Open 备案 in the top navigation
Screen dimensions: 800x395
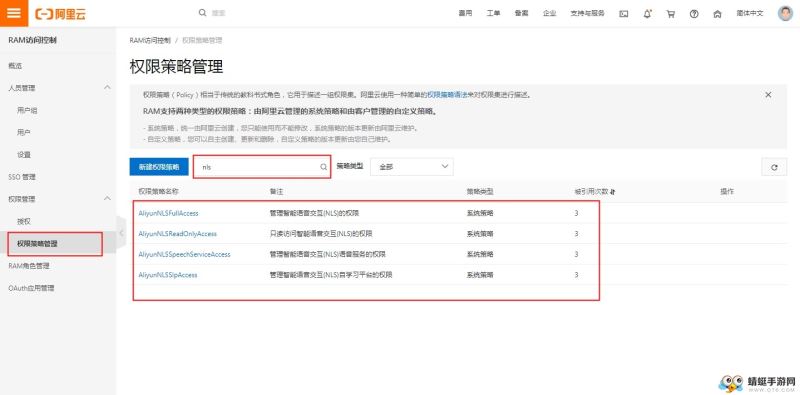point(521,13)
